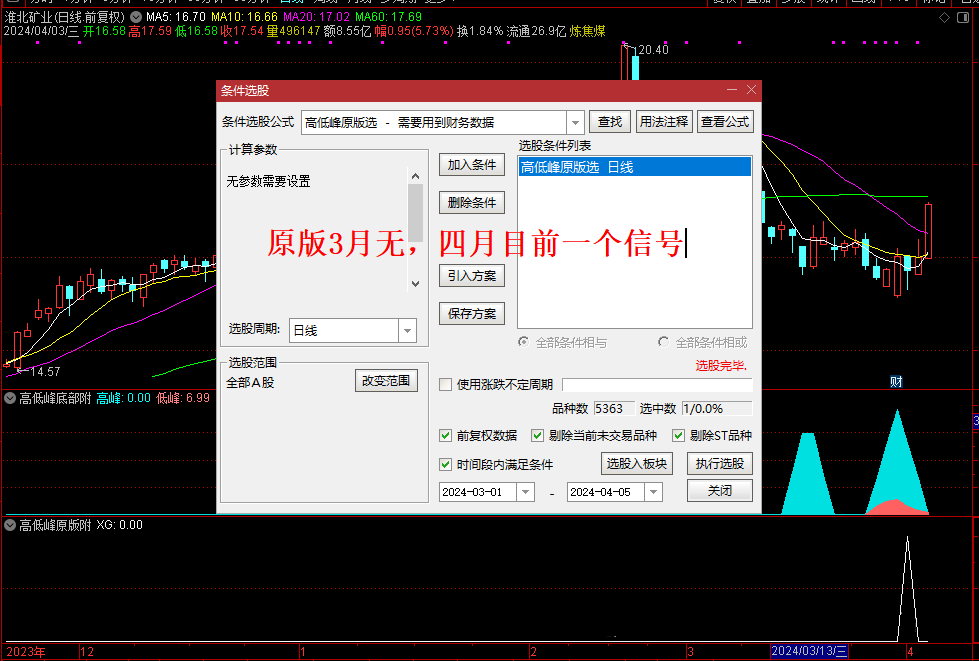Click the circular arrow icon beside 淮北矿业 title
The height and width of the screenshot is (661, 979).
coord(135,17)
